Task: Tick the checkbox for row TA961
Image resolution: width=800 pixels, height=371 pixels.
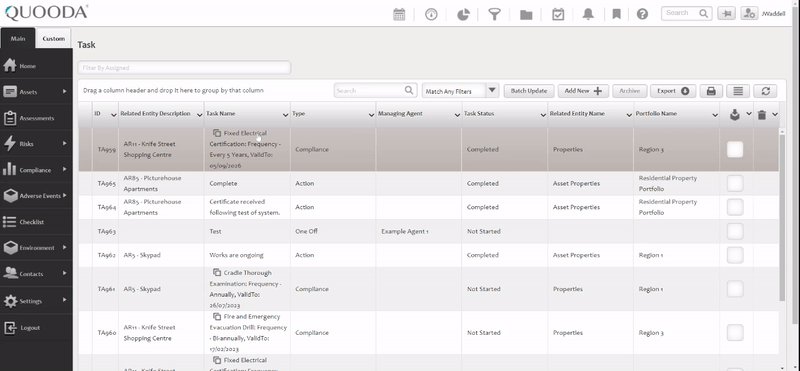Action: click(x=735, y=289)
